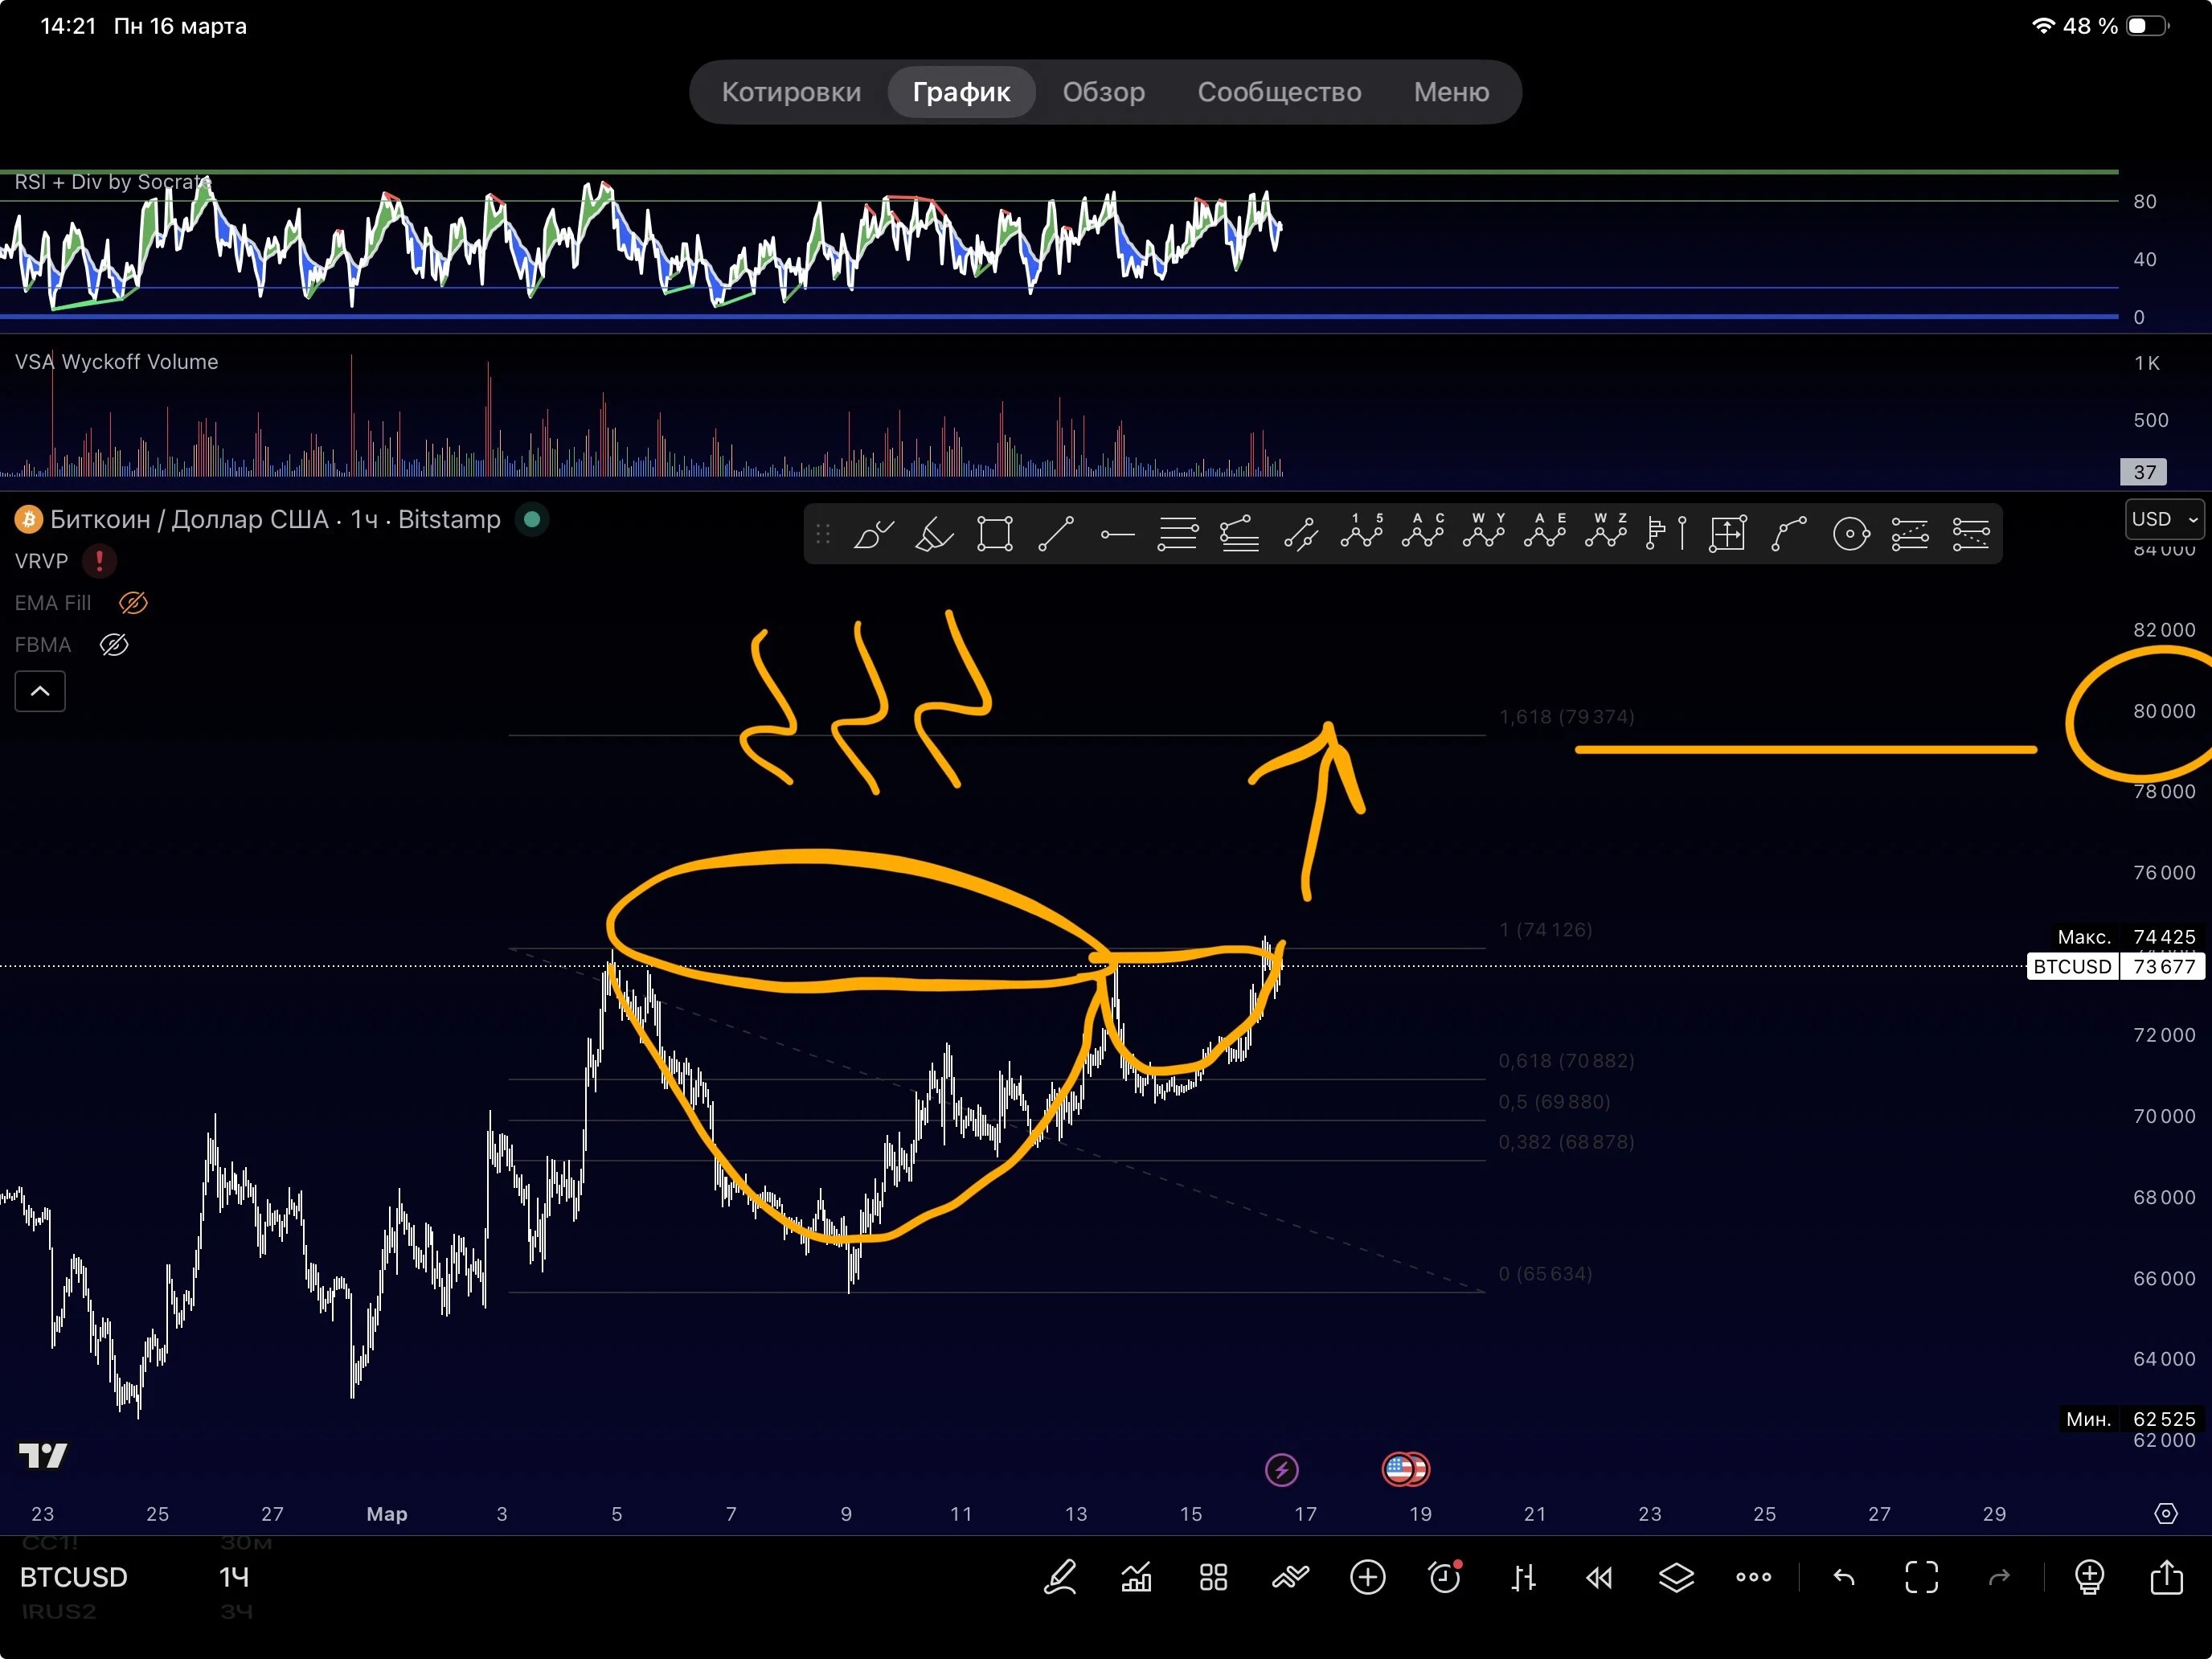
Task: Show the hidden FBMA indicator
Action: tap(114, 645)
